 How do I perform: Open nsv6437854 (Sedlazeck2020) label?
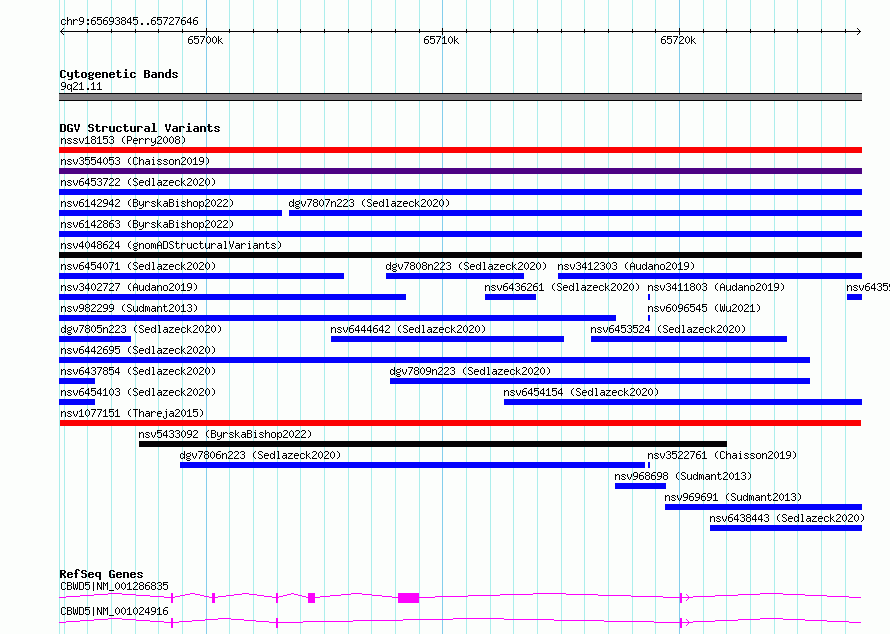click(138, 371)
